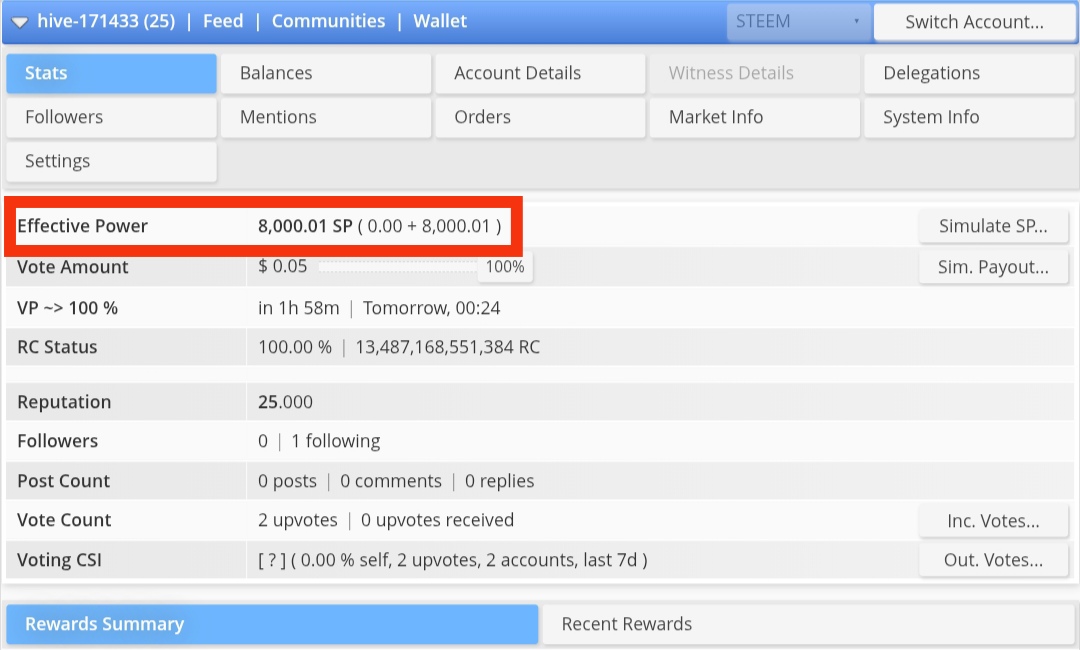Select the Orders tab
The image size is (1080, 650).
coord(540,118)
